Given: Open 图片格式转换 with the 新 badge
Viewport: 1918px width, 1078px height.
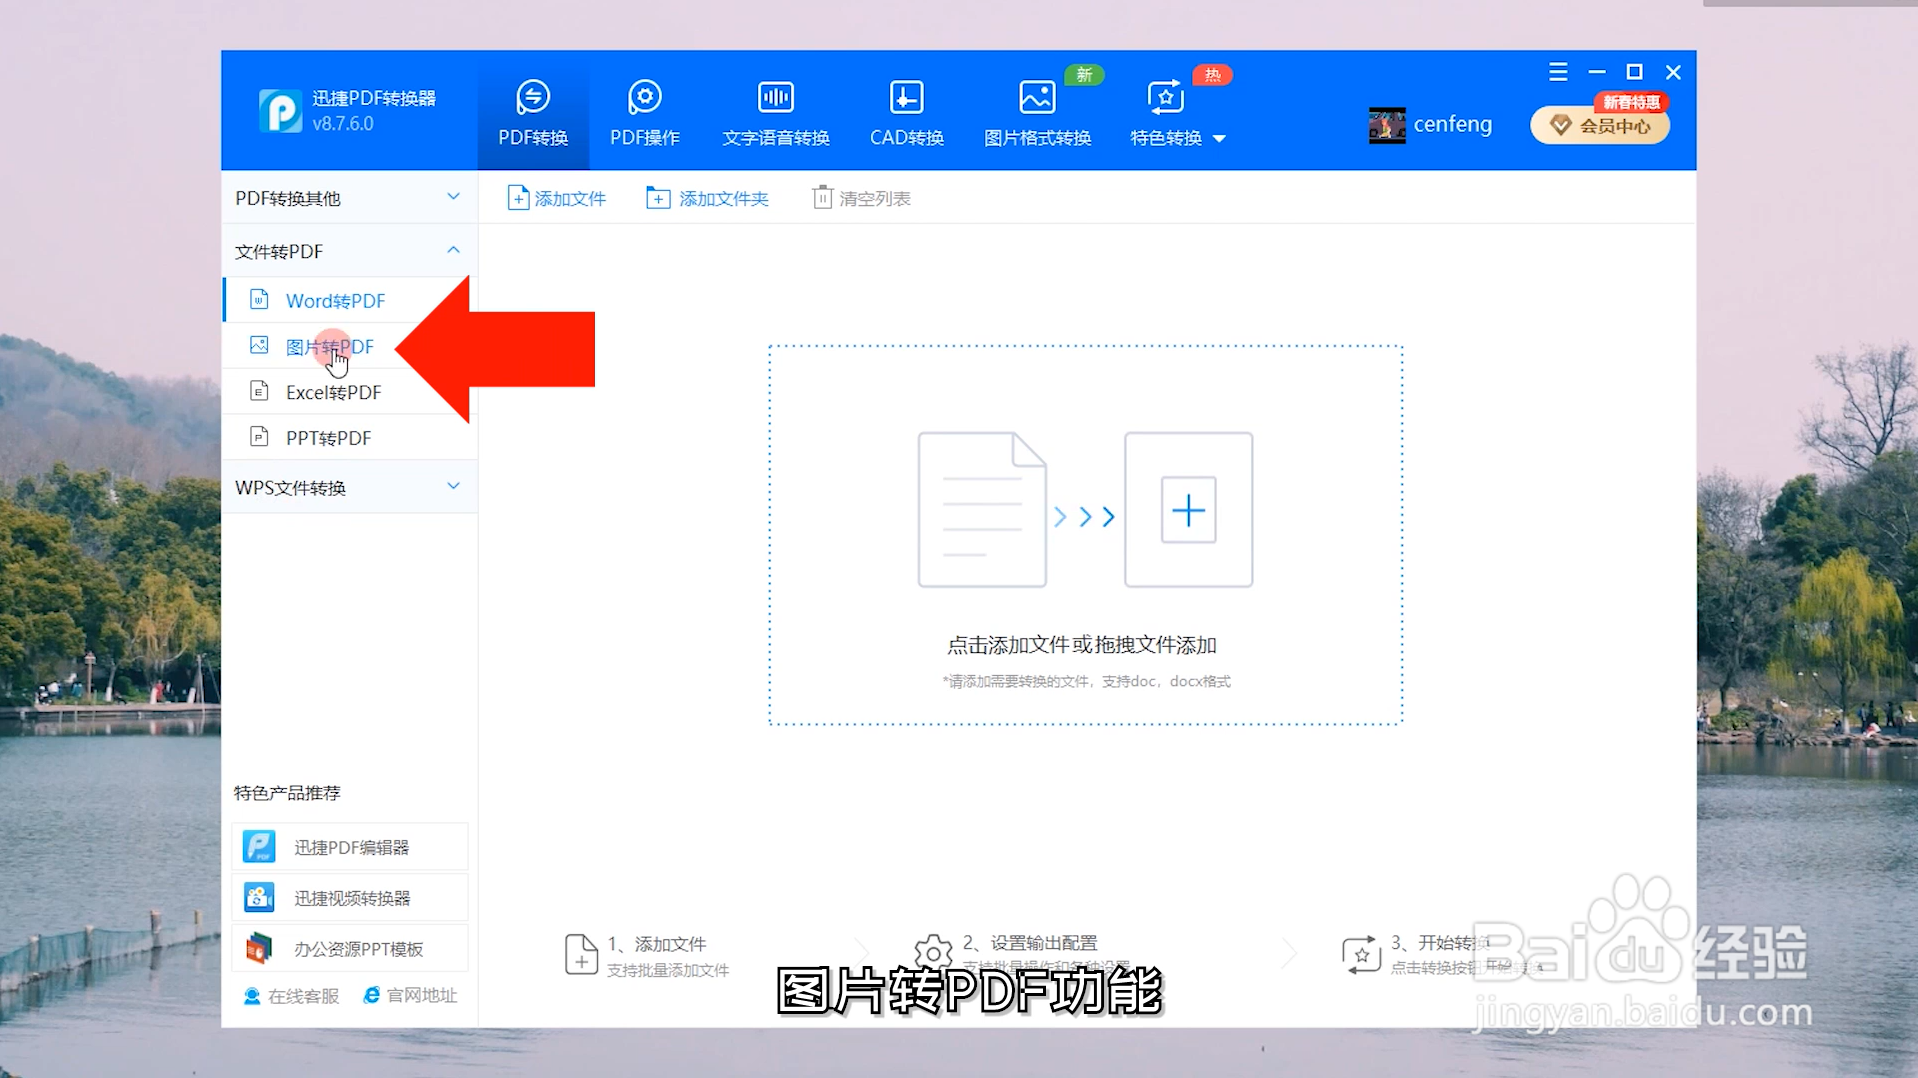Looking at the screenshot, I should [1037, 110].
